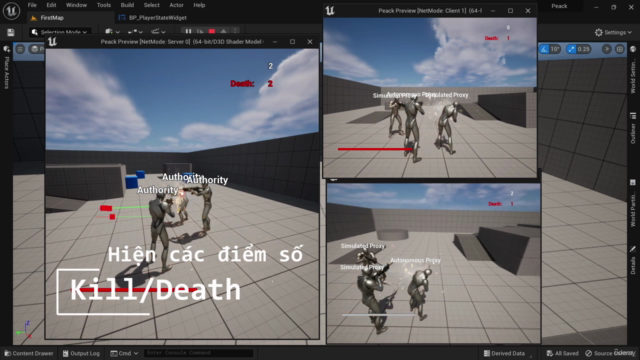Click the Unreal Engine logo icon

(11, 11)
